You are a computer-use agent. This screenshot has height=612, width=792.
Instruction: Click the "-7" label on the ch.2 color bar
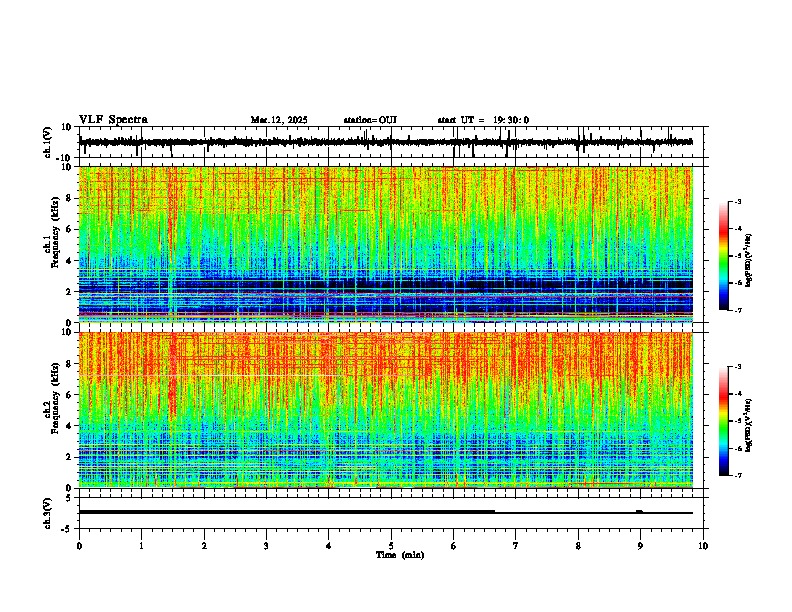click(738, 475)
